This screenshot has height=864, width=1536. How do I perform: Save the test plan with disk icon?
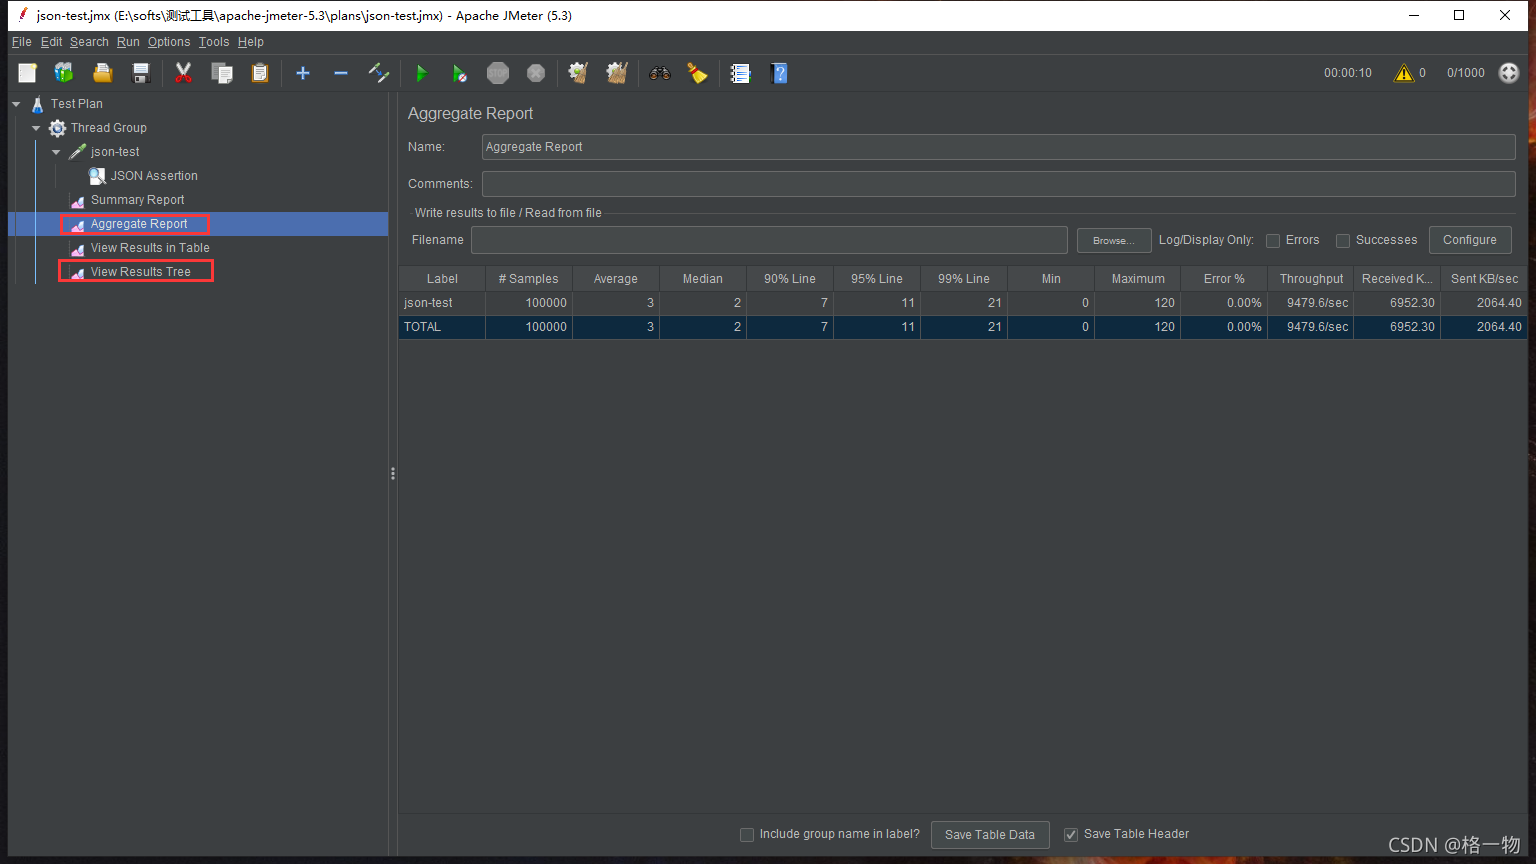pyautogui.click(x=141, y=73)
